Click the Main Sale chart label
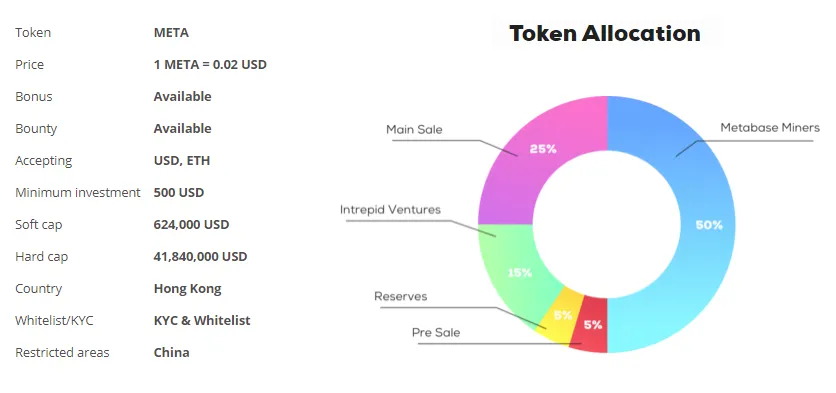 pos(414,130)
